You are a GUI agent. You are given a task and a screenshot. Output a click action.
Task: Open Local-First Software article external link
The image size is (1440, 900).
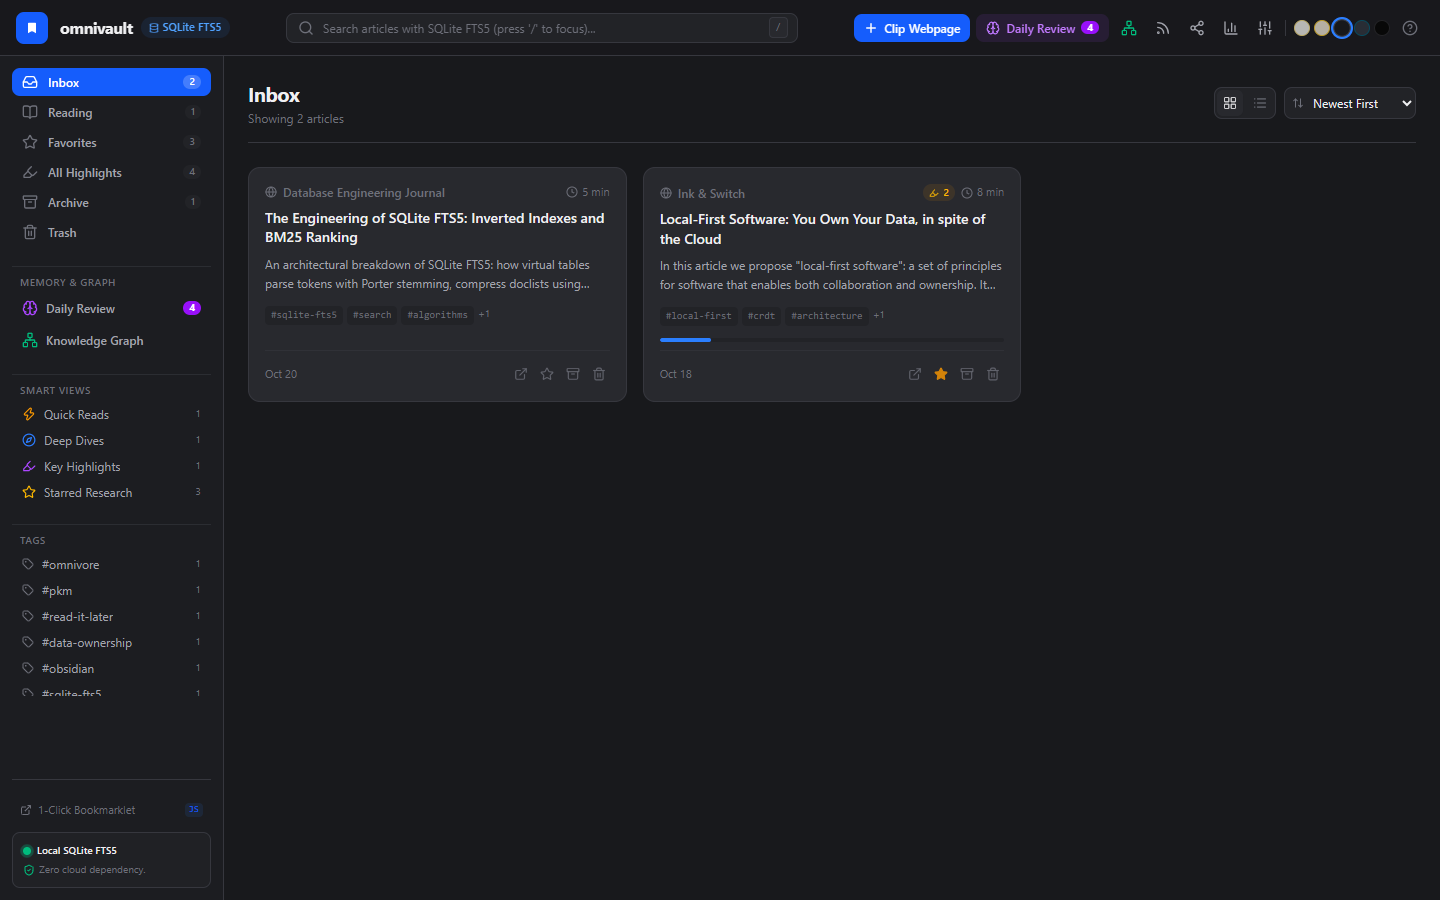pyautogui.click(x=915, y=374)
